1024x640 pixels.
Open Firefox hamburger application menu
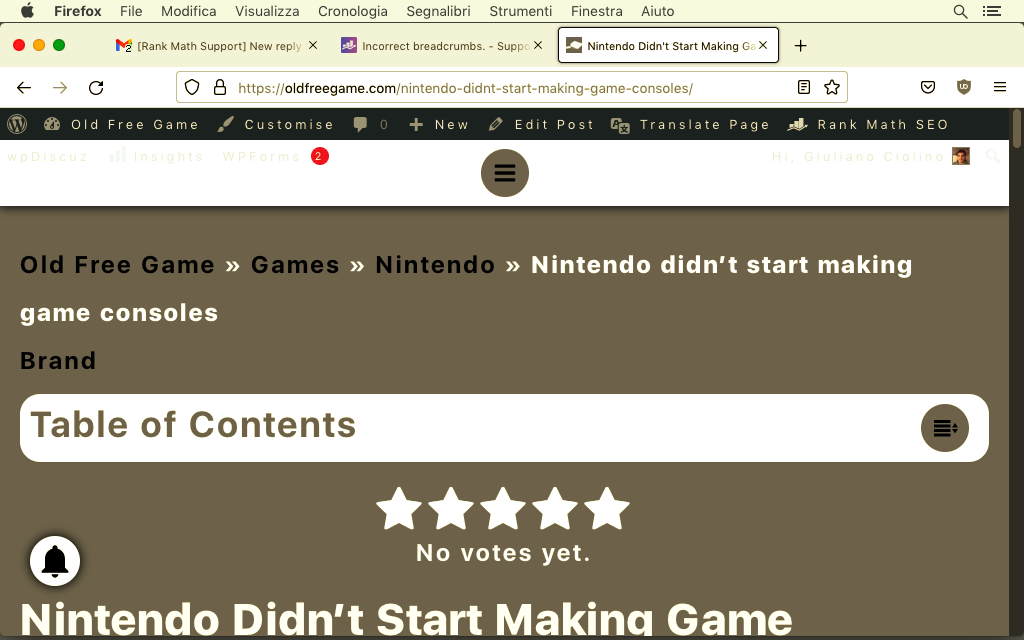pyautogui.click(x=1000, y=88)
